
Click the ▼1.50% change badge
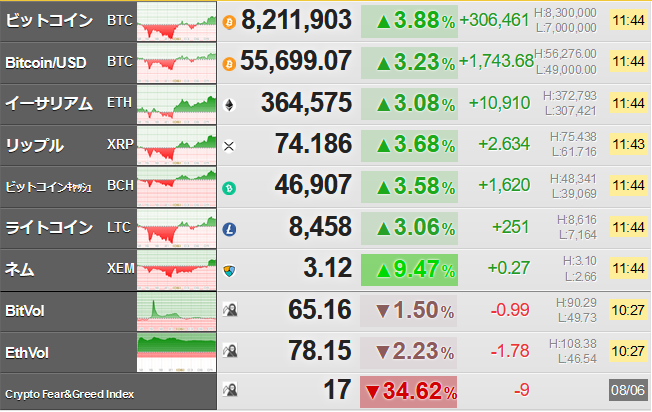click(x=408, y=311)
